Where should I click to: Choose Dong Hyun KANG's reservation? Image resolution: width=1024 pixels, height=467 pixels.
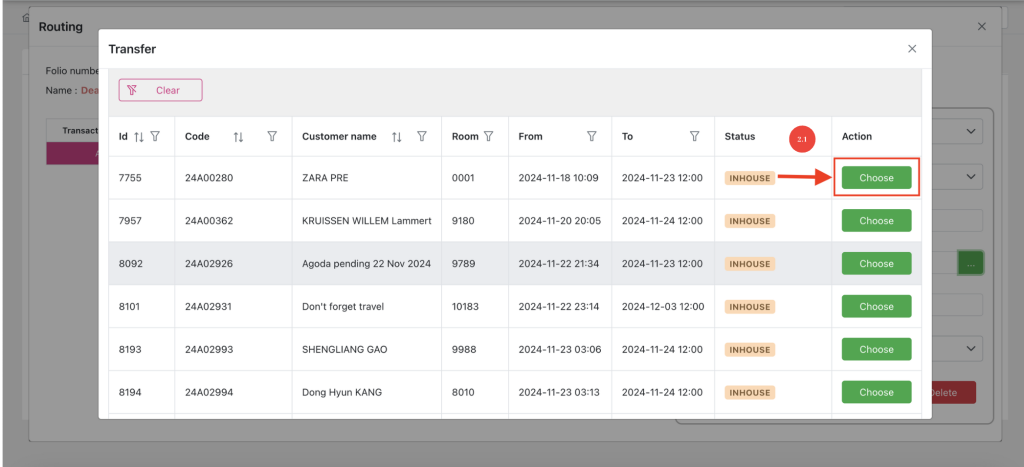pos(876,392)
